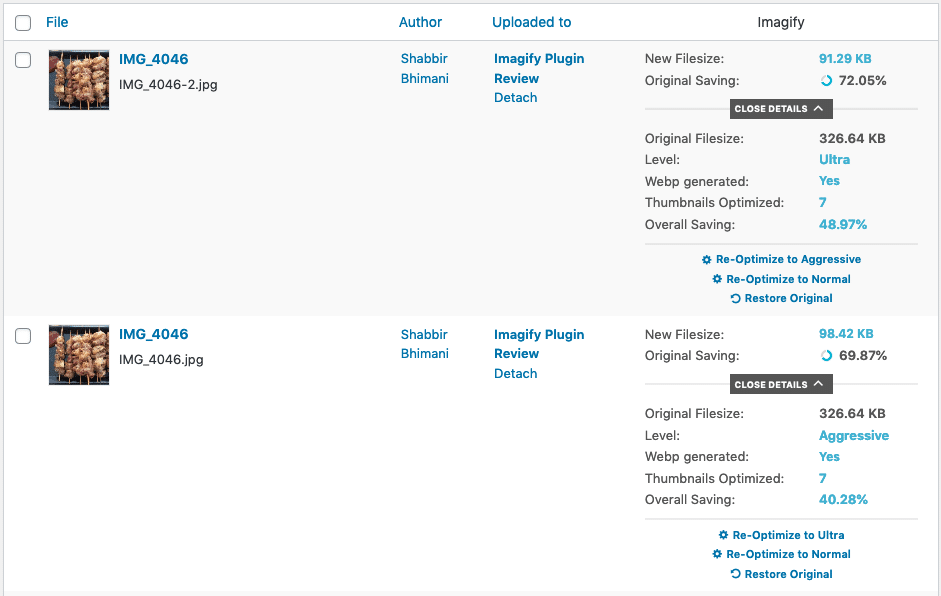Viewport: 941px width, 596px height.
Task: Open the kebab thumbnail for IMG_4046-2.jpg
Action: (79, 80)
